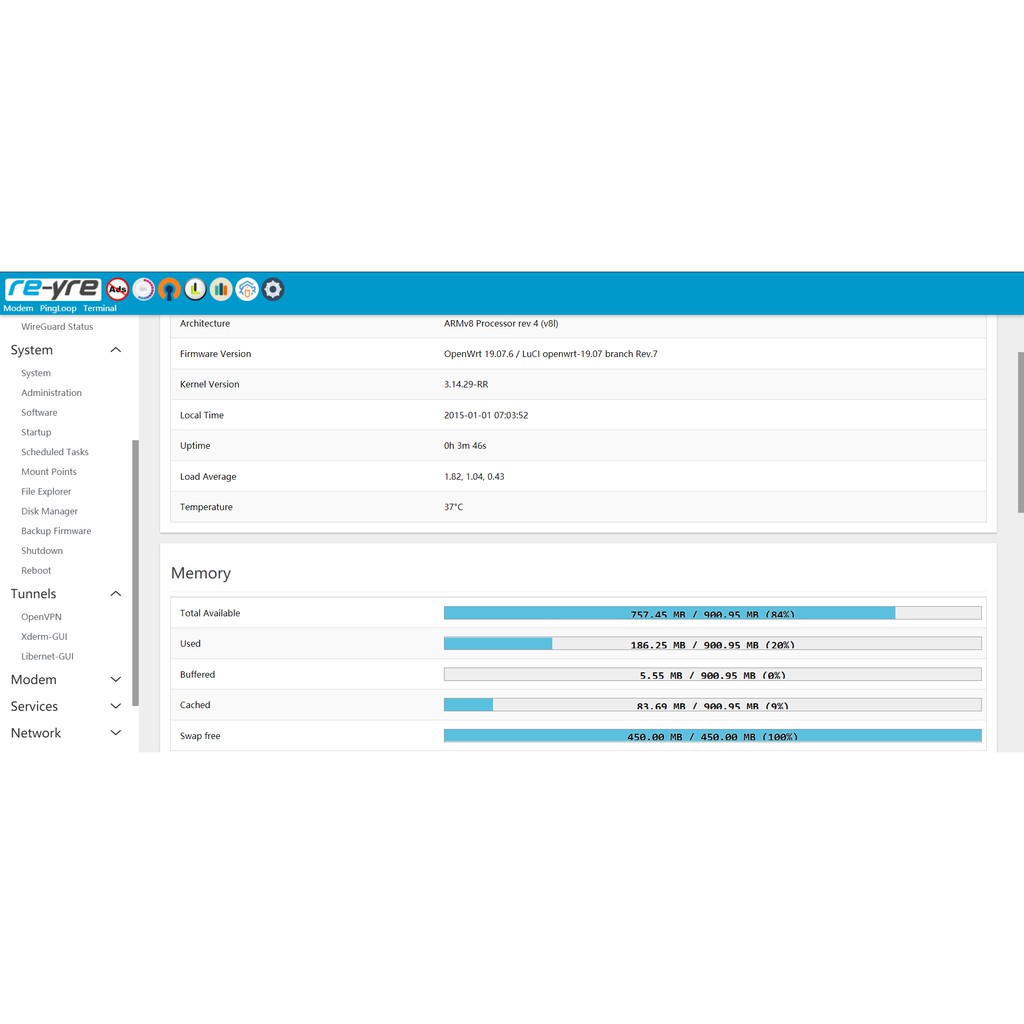Open Backup Firmware in sidebar
This screenshot has height=1024, width=1024.
tap(56, 531)
